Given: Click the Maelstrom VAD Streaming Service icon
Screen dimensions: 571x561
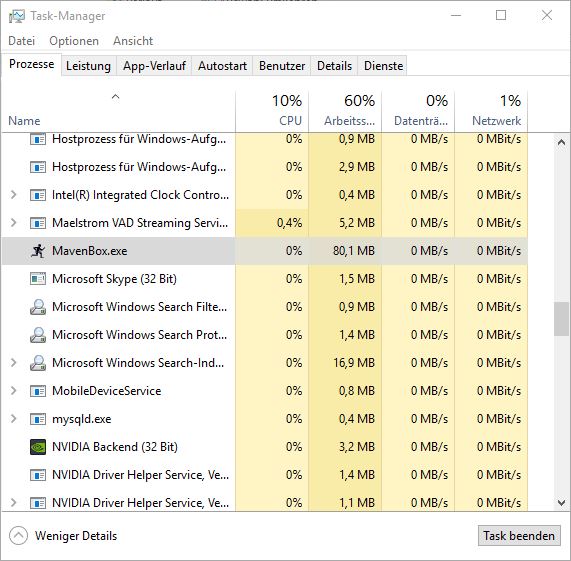Looking at the screenshot, I should (x=38, y=223).
